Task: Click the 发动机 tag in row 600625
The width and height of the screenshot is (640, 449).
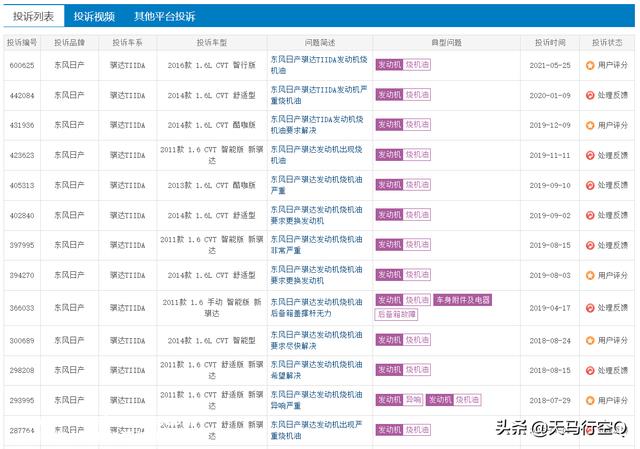Action: click(389, 65)
